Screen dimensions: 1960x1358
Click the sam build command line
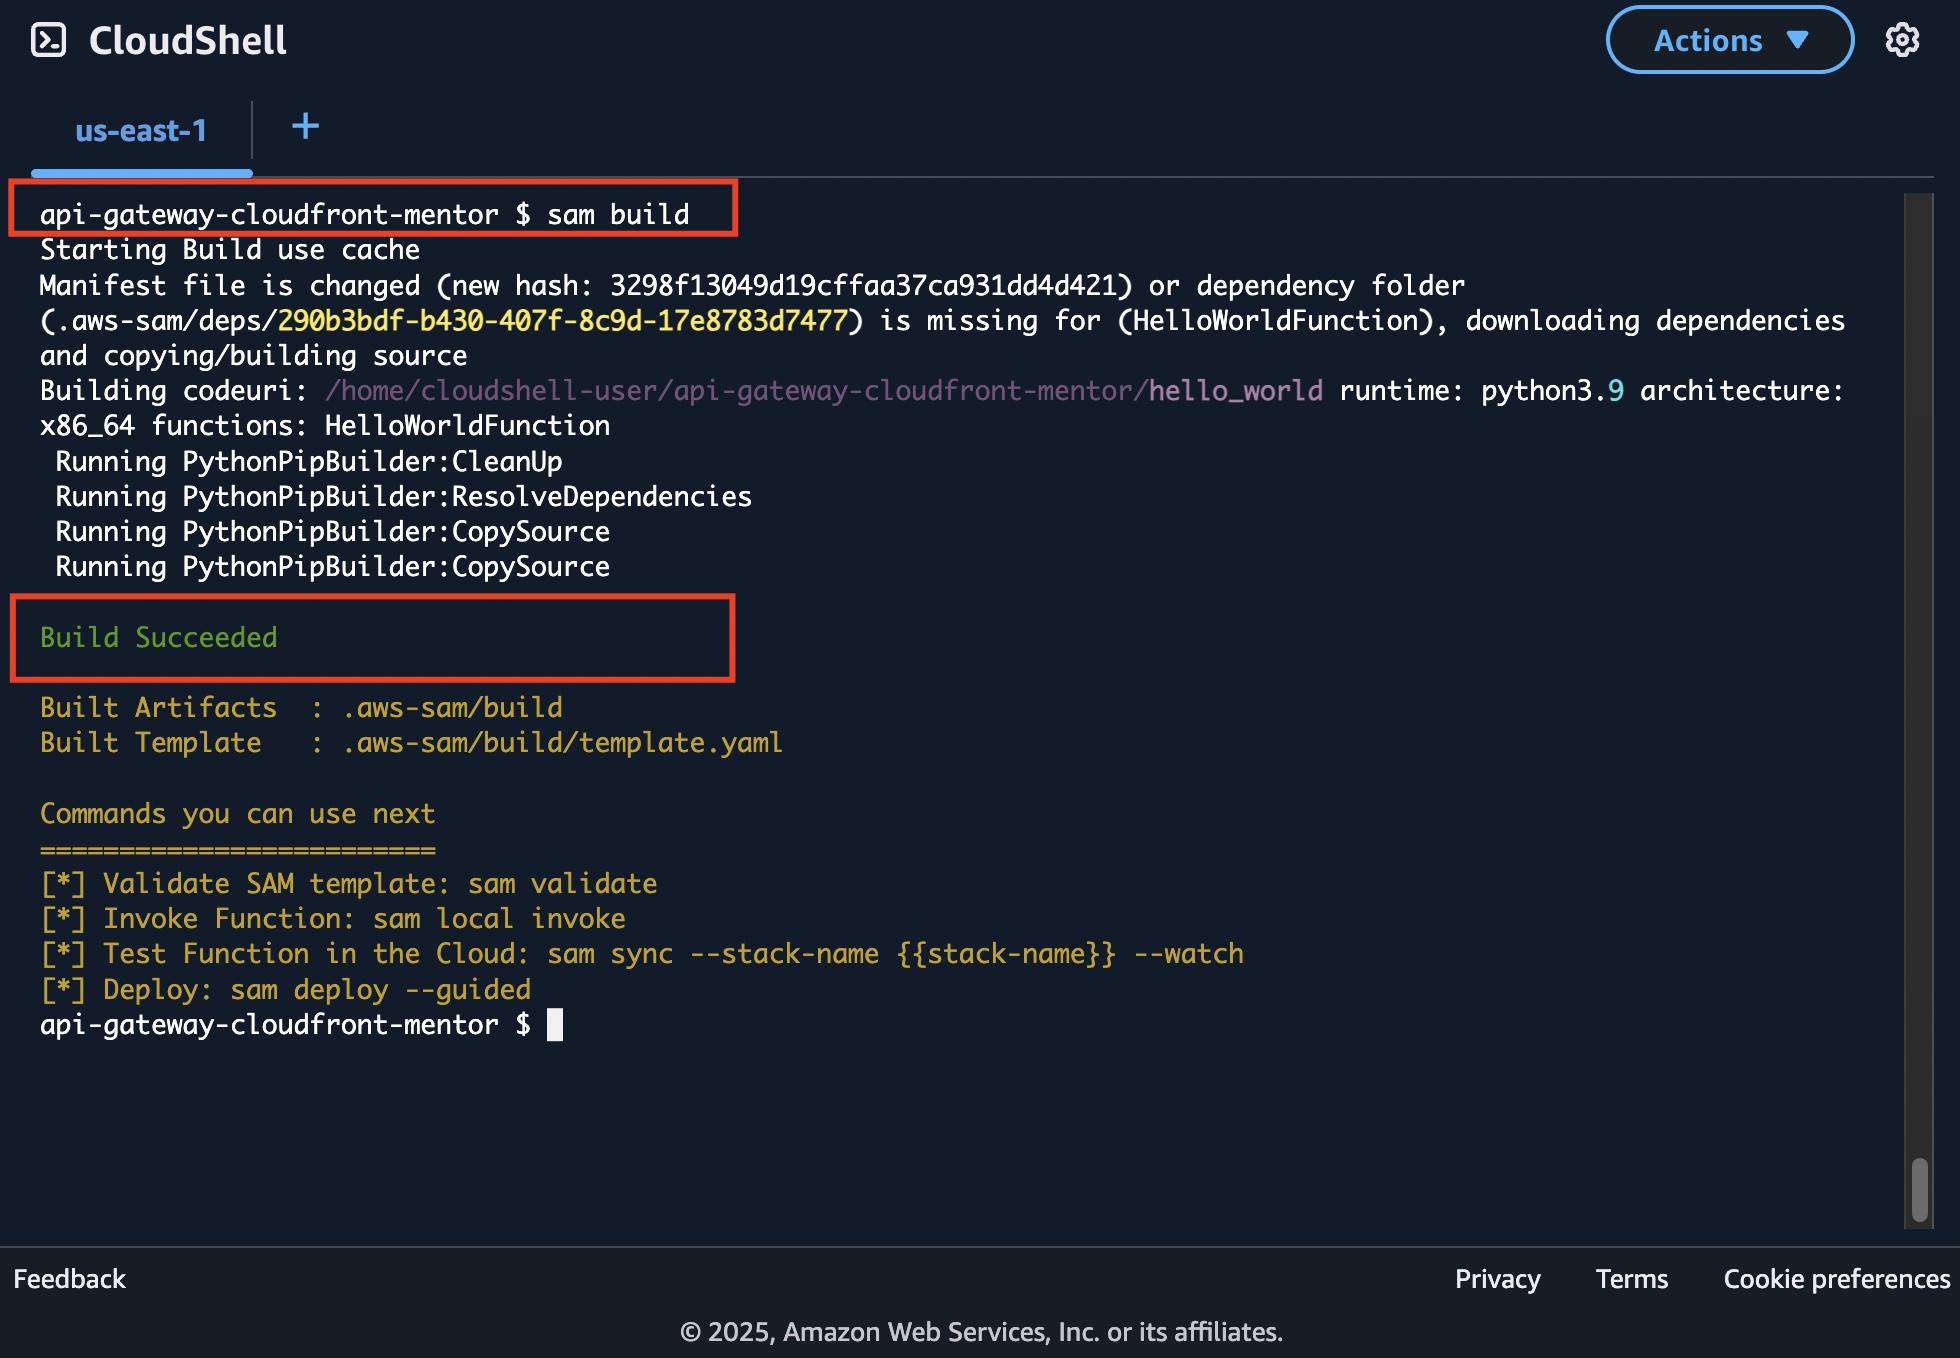pyautogui.click(x=617, y=215)
